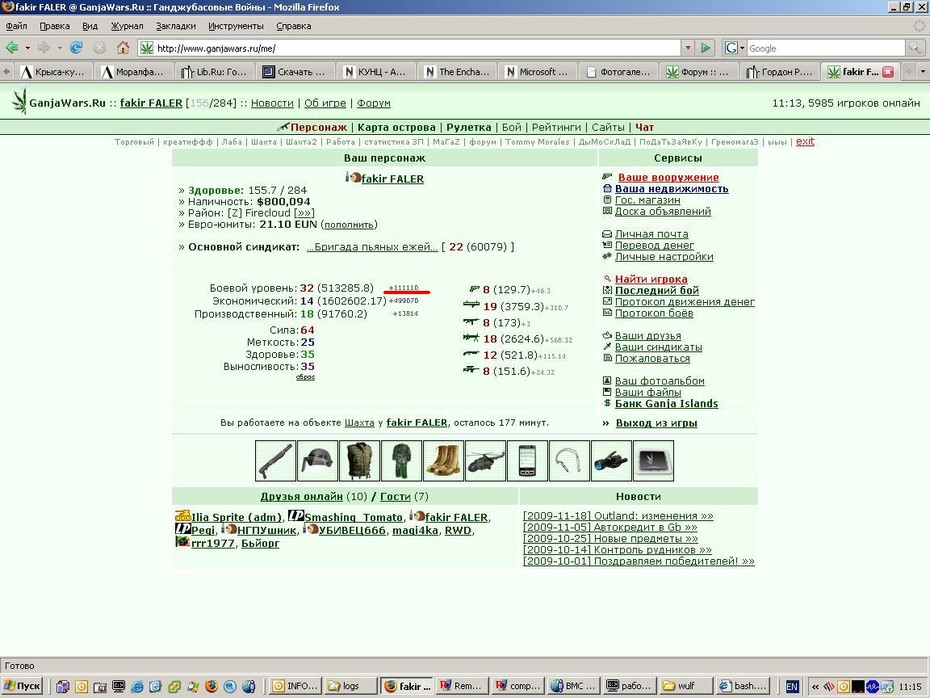Click the сброс stats reset link
Image resolution: width=930 pixels, height=698 pixels.
click(305, 377)
